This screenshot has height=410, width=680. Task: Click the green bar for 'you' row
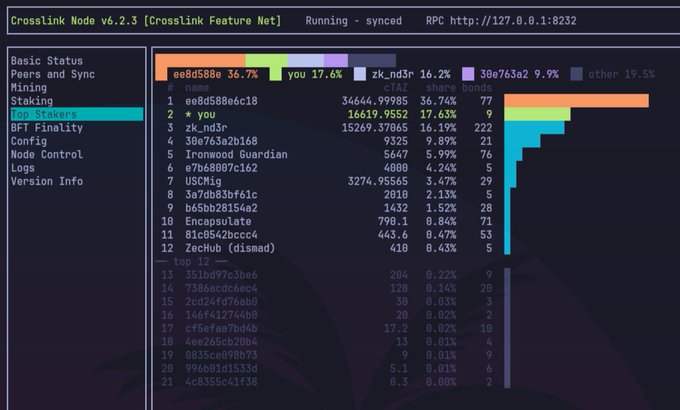coord(537,114)
